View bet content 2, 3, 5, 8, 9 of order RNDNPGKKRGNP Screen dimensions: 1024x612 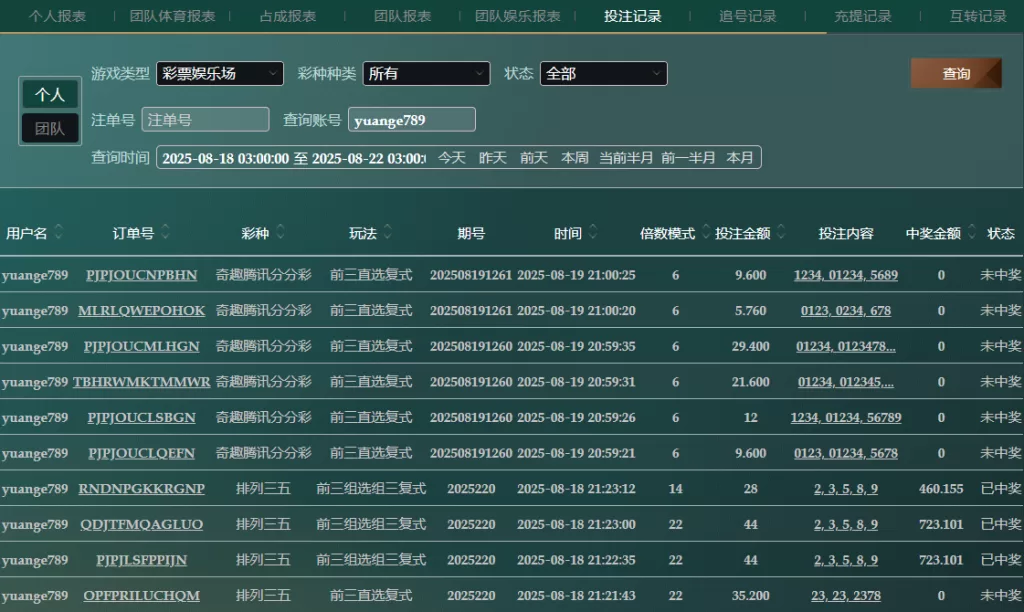point(846,489)
